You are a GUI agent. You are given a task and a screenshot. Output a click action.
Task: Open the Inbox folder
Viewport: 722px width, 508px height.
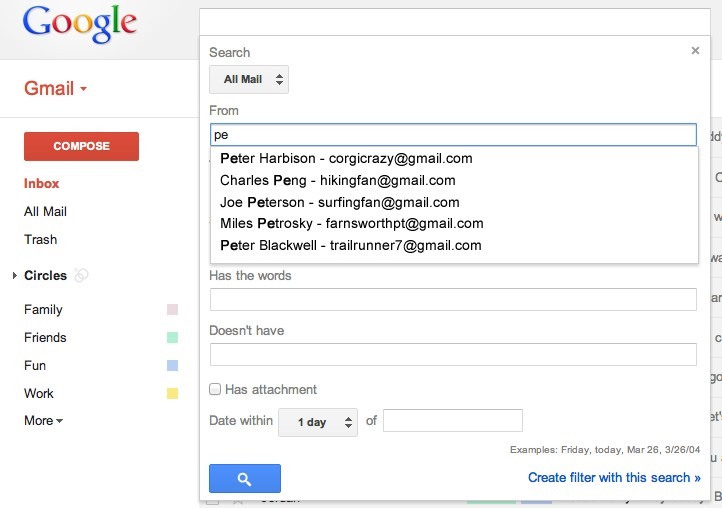(x=41, y=183)
